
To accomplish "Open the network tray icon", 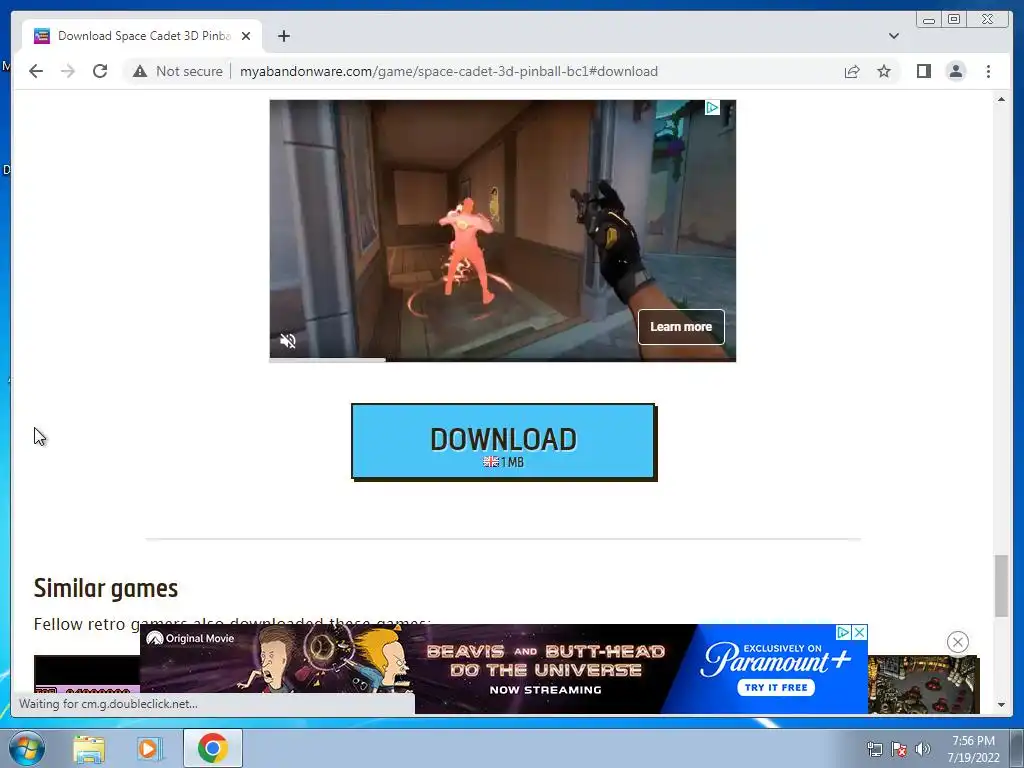I will [x=874, y=749].
